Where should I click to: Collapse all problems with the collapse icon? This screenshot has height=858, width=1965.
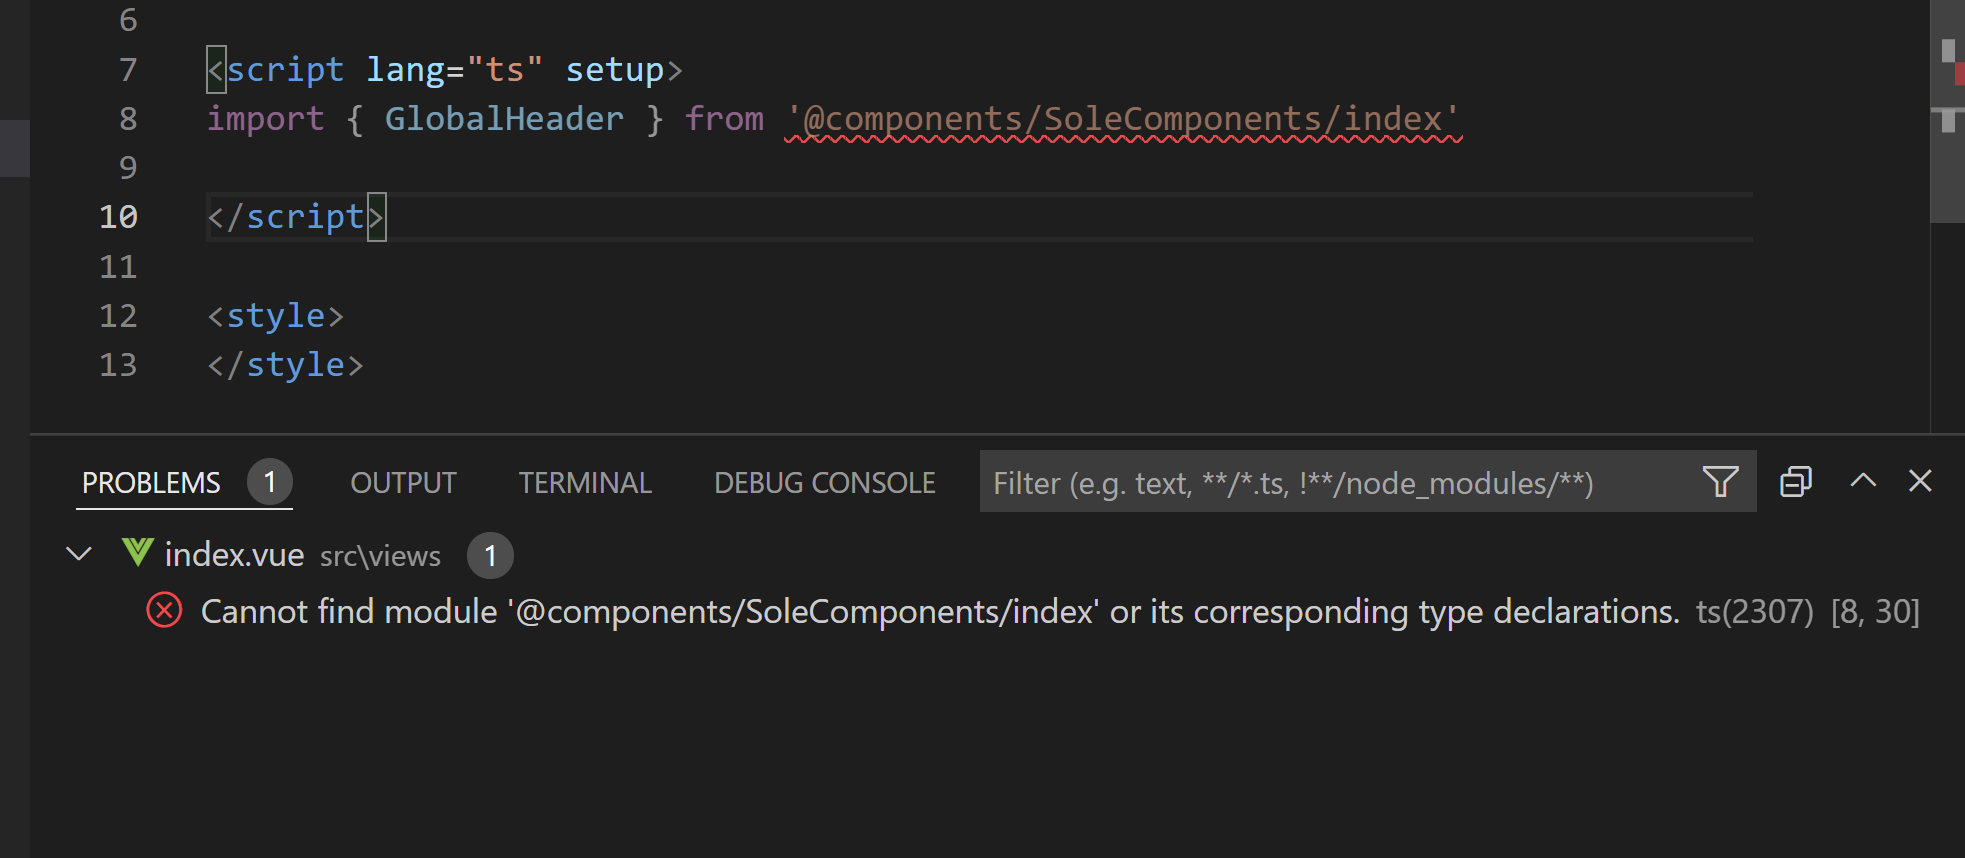(1796, 482)
